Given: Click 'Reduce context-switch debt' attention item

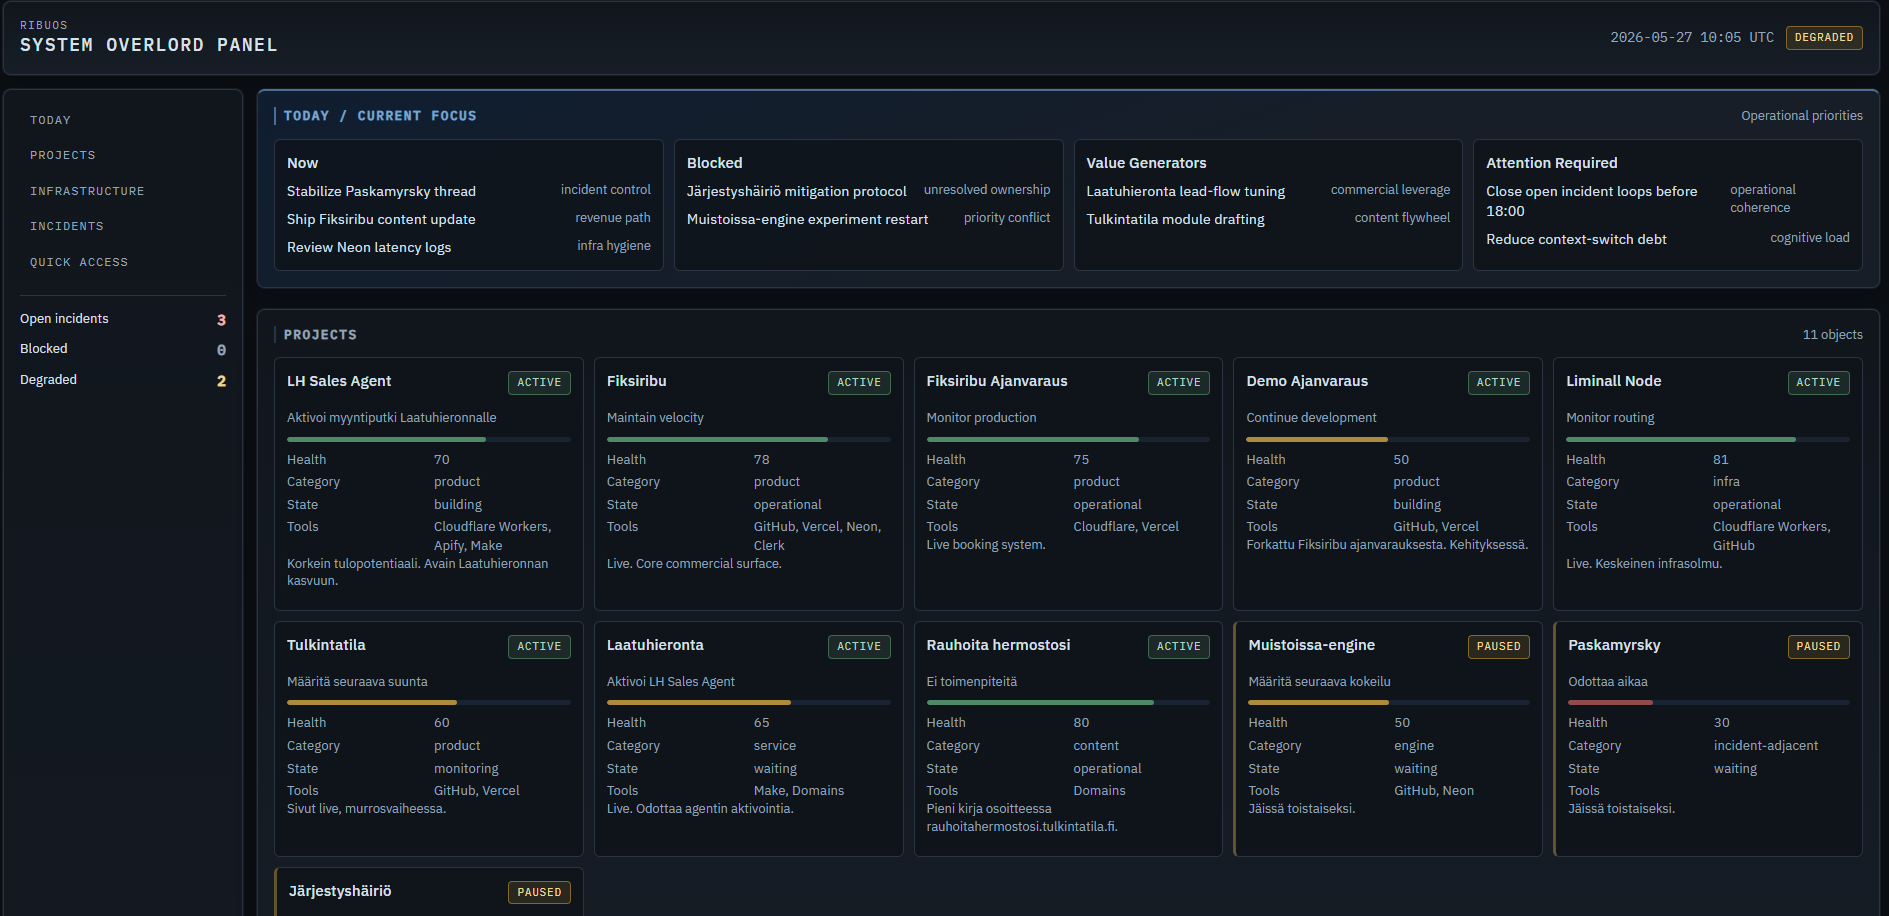Looking at the screenshot, I should pos(1576,239).
